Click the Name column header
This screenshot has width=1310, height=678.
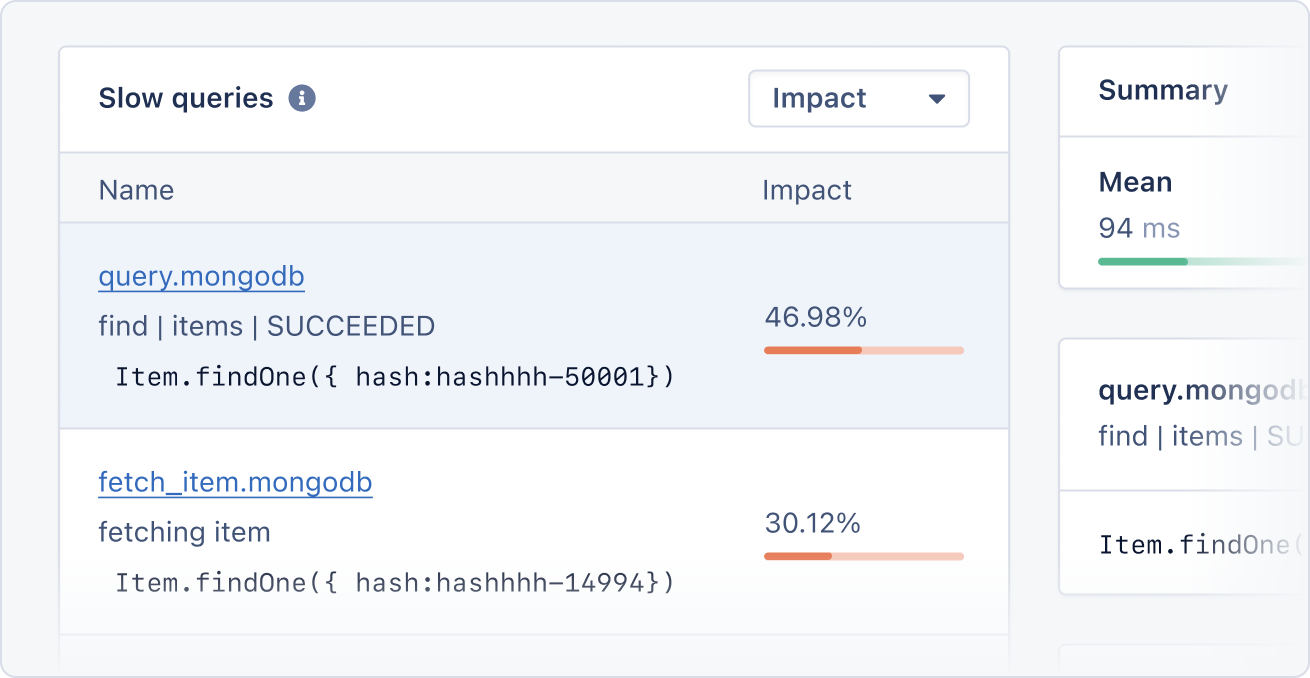pos(136,190)
